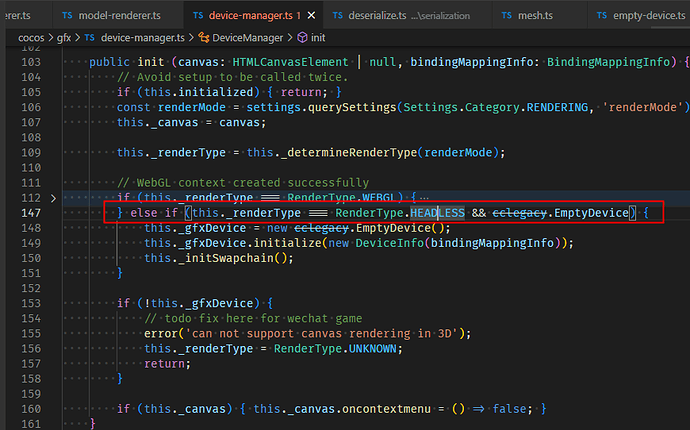Click querySettings call on line 106
The width and height of the screenshot is (690, 430).
click(352, 107)
